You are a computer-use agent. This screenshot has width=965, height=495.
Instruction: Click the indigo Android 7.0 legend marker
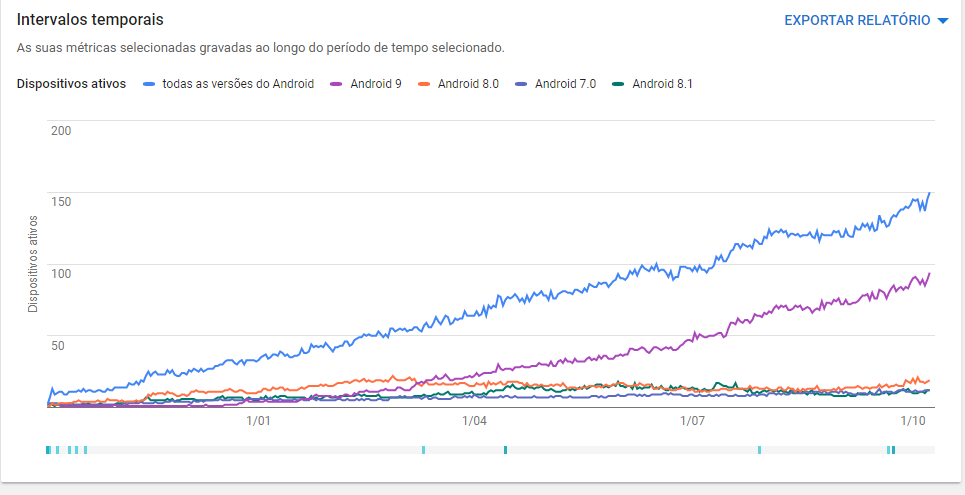click(521, 84)
